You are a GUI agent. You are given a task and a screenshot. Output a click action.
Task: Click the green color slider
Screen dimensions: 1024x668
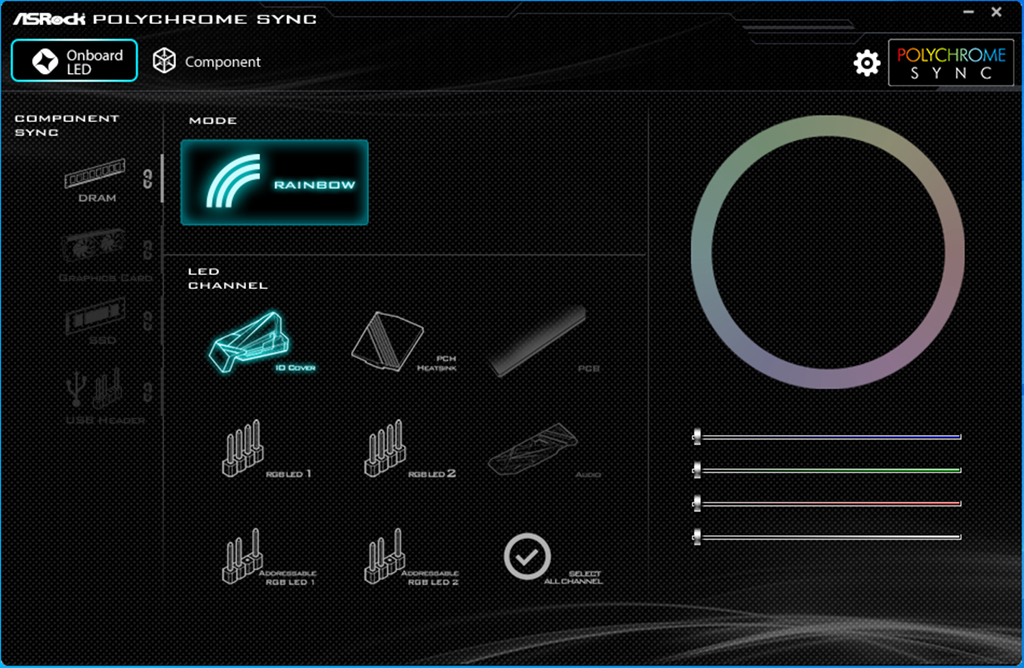coord(827,469)
